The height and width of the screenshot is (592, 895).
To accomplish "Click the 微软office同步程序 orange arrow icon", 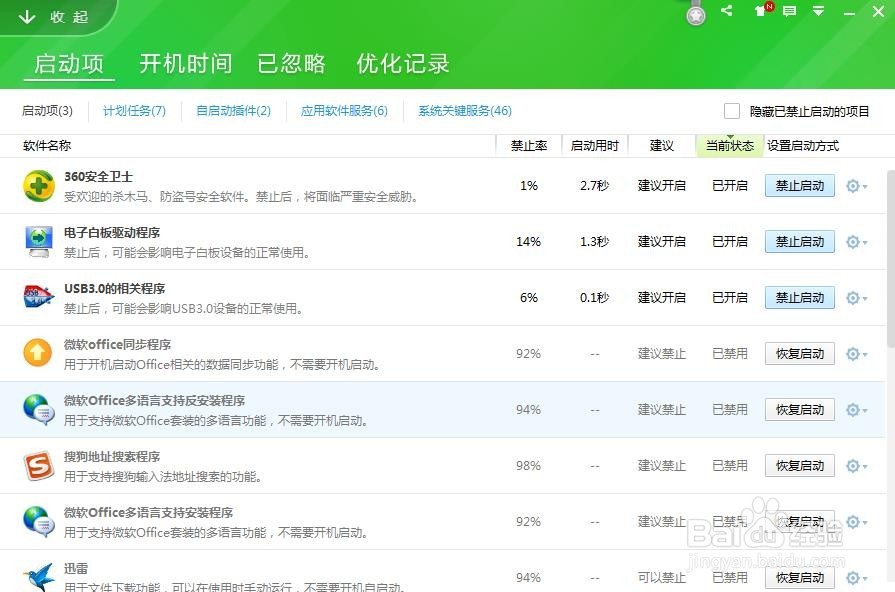I will [38, 353].
